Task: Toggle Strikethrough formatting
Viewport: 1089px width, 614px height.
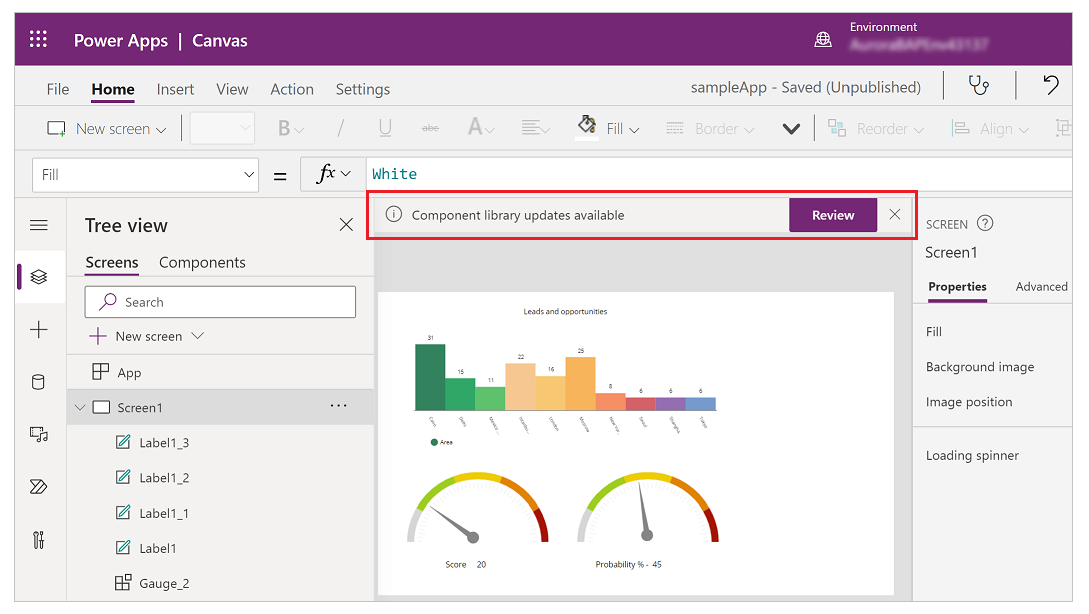Action: (x=431, y=128)
